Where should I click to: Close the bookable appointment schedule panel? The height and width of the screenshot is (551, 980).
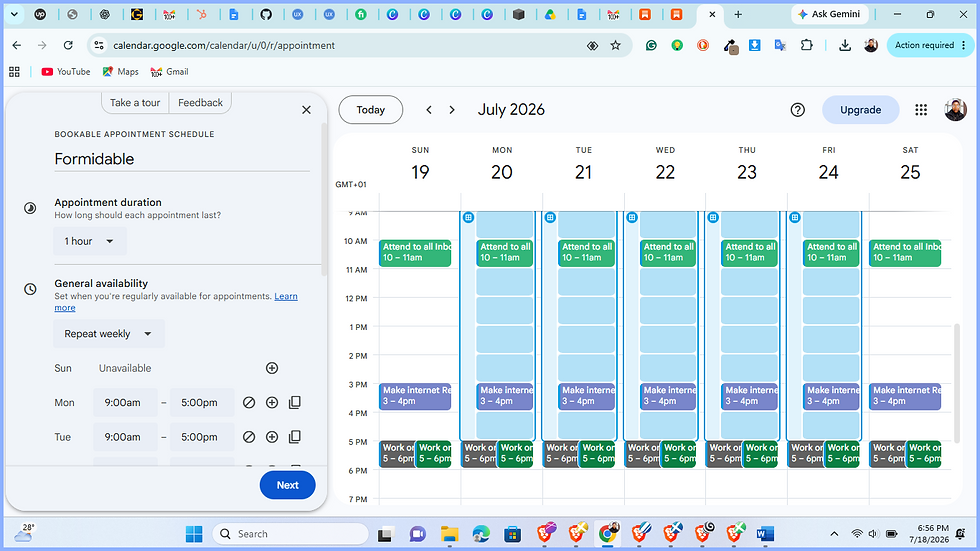[x=306, y=110]
